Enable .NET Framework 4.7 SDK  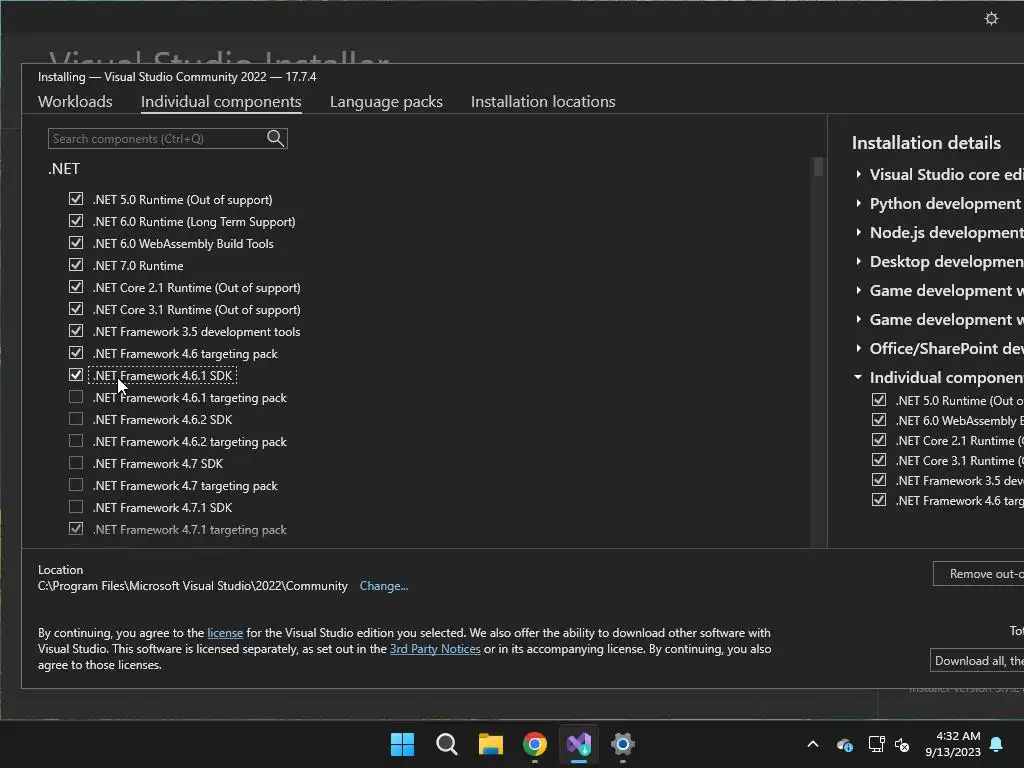pos(76,463)
